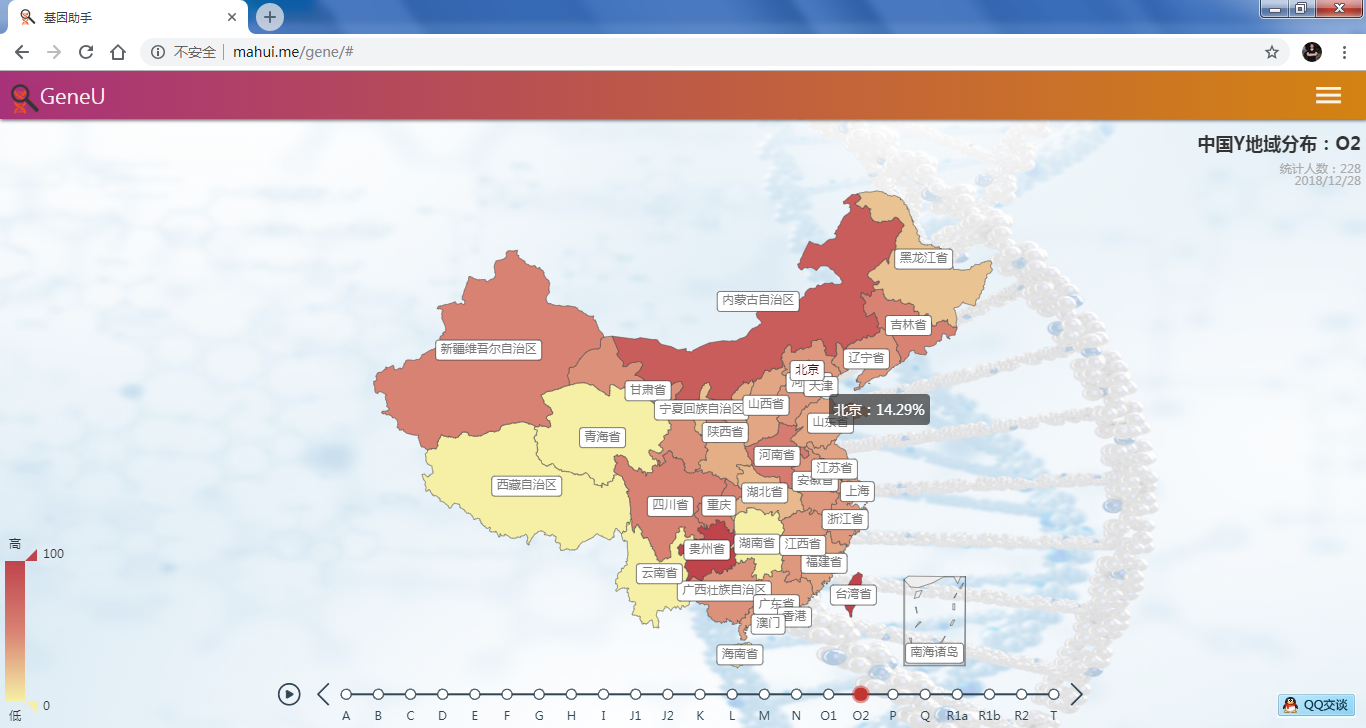The image size is (1366, 728).
Task: Go to next timeline item arrow
Action: (x=1077, y=694)
